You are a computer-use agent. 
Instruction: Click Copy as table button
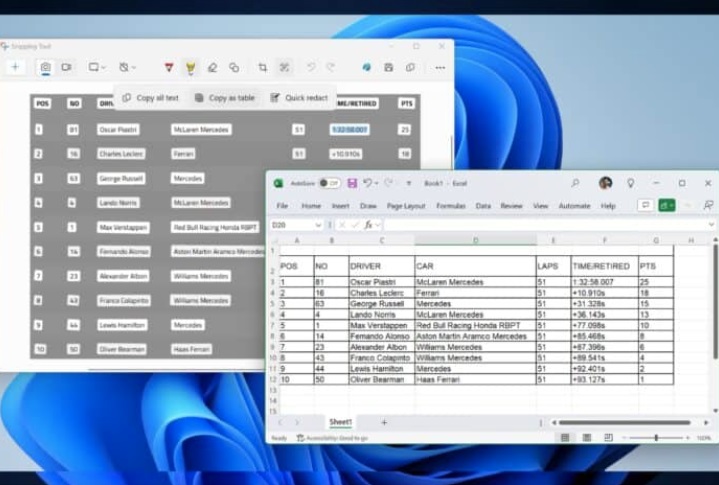point(224,98)
